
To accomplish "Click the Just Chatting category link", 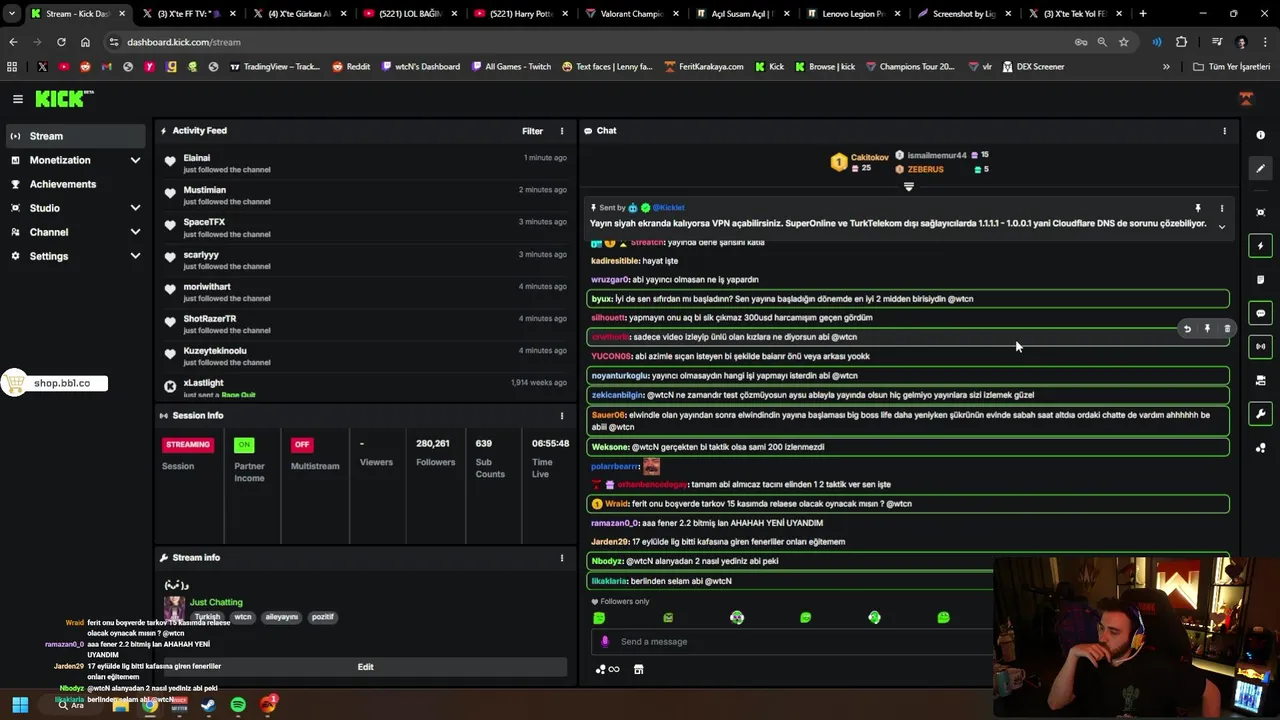I will click(x=216, y=602).
